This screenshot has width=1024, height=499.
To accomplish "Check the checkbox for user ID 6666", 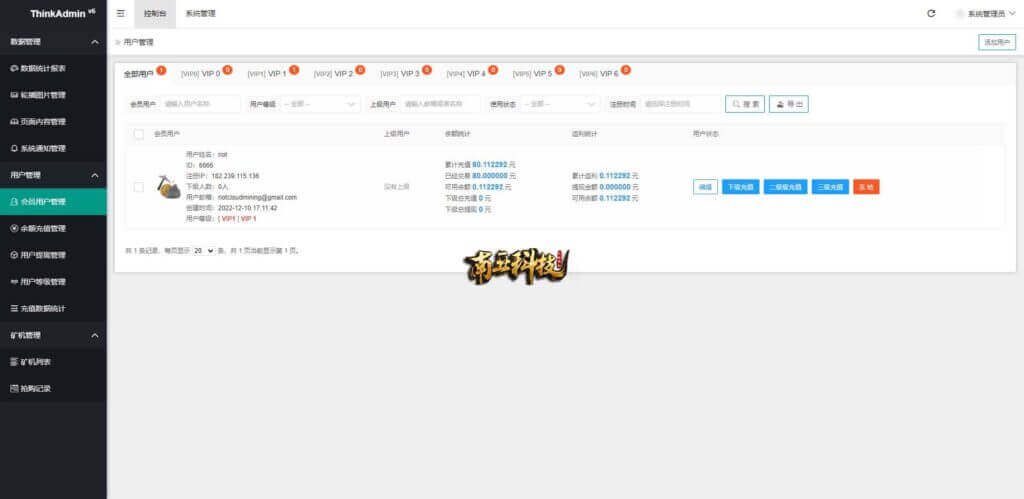I will pyautogui.click(x=139, y=186).
